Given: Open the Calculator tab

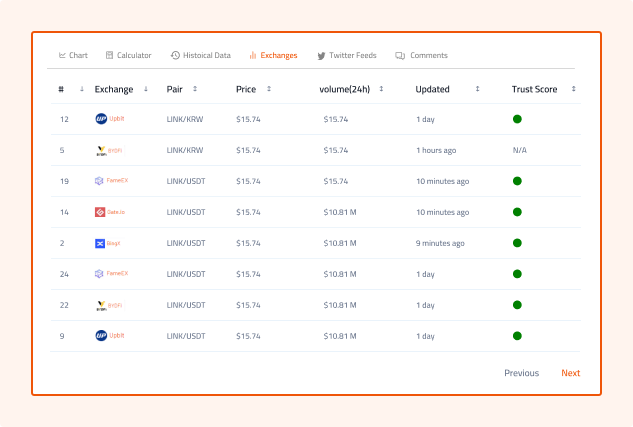Looking at the screenshot, I should [128, 55].
